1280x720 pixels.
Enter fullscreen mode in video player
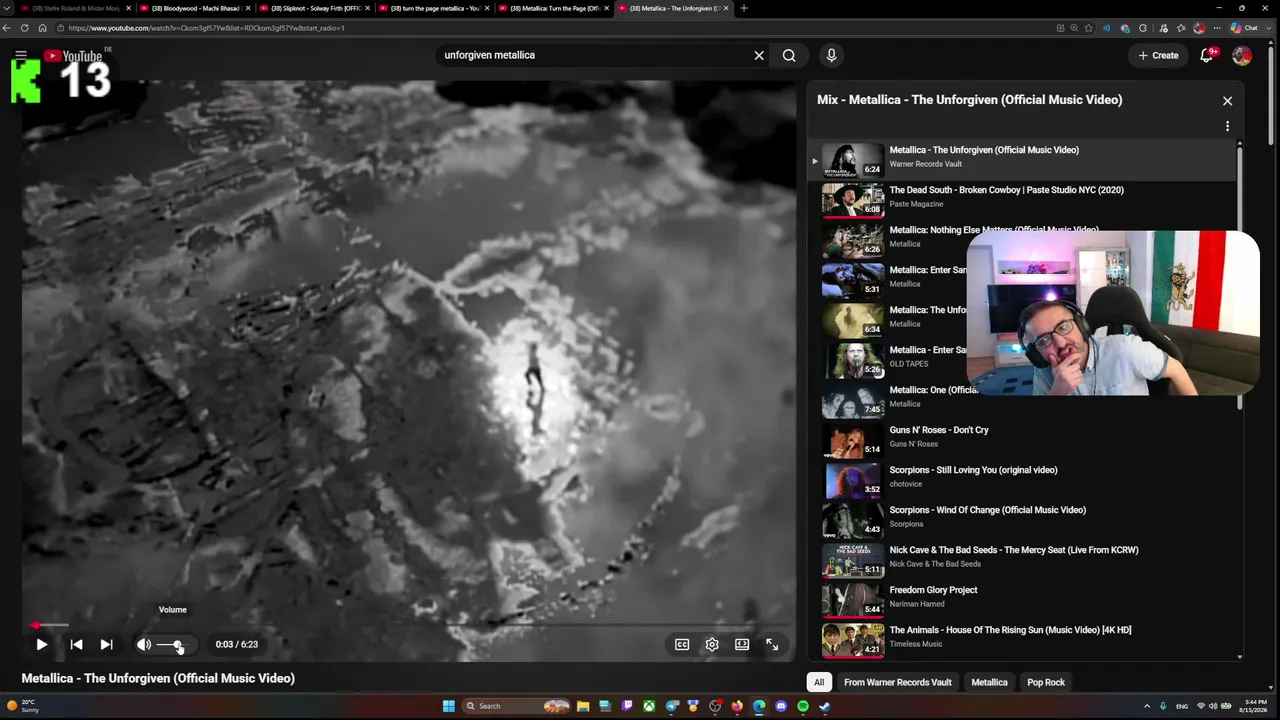click(772, 645)
